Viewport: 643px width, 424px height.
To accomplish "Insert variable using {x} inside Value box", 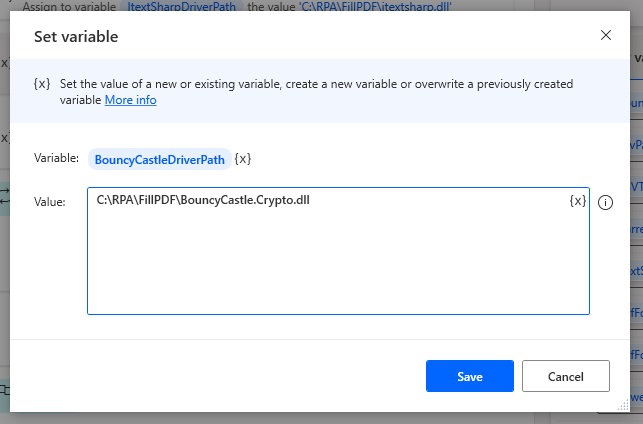I will (x=577, y=201).
